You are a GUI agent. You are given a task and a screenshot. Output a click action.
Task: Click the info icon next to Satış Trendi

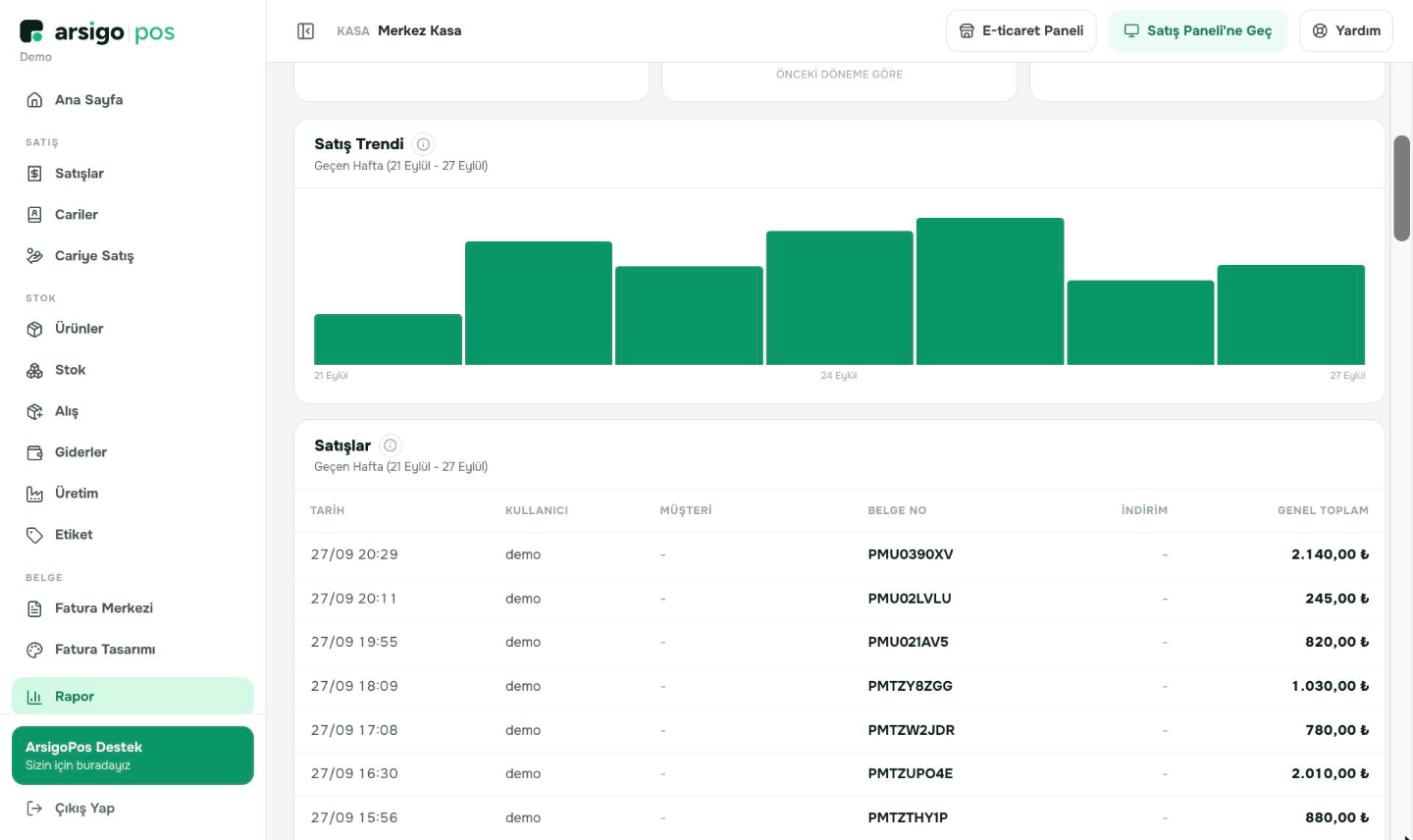pyautogui.click(x=423, y=144)
